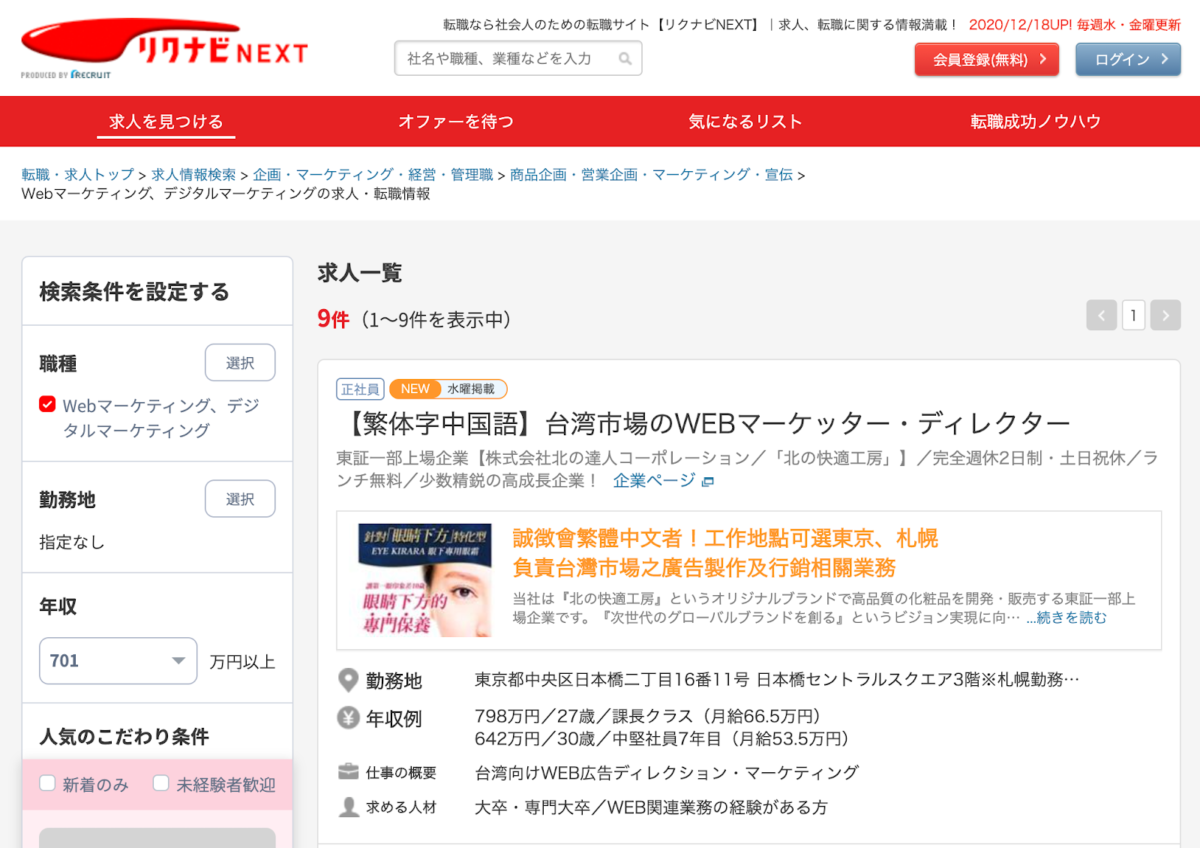Go to previous results page arrow

1101,315
